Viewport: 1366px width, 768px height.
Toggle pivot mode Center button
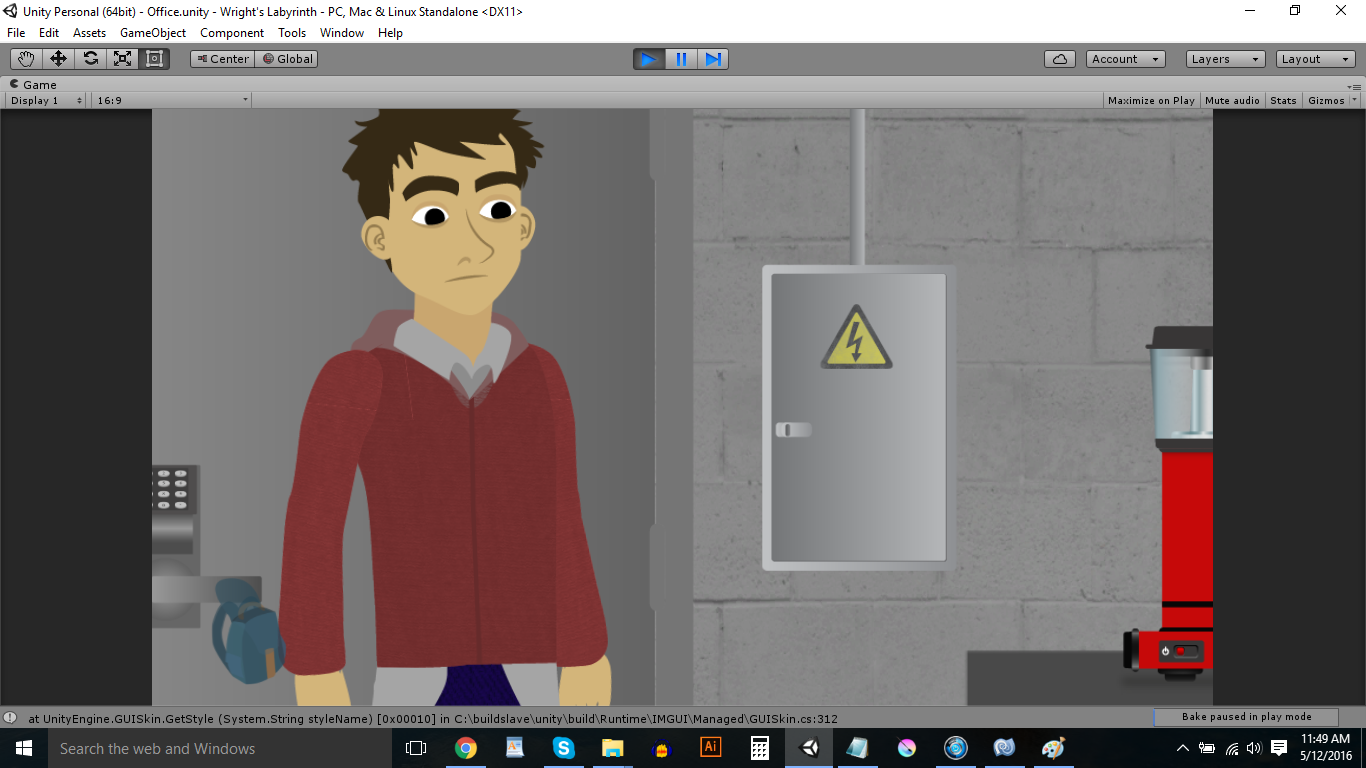click(223, 59)
